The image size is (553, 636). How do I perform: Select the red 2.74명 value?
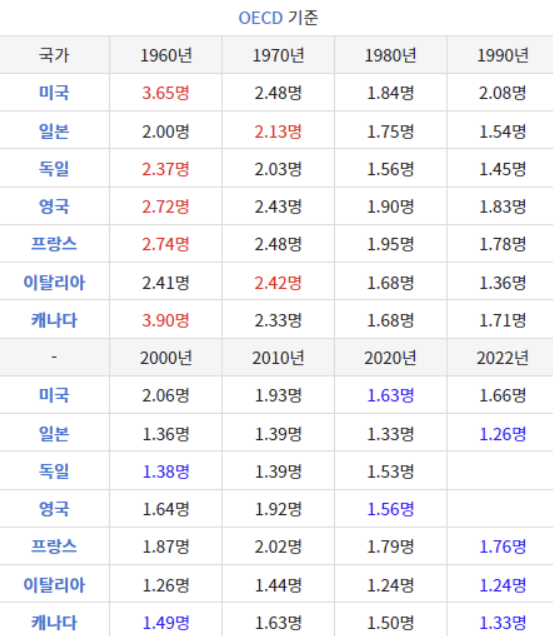(x=166, y=244)
